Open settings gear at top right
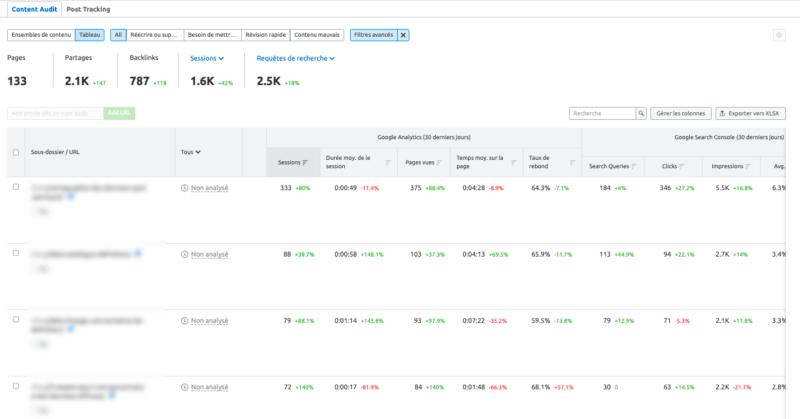 pyautogui.click(x=779, y=35)
